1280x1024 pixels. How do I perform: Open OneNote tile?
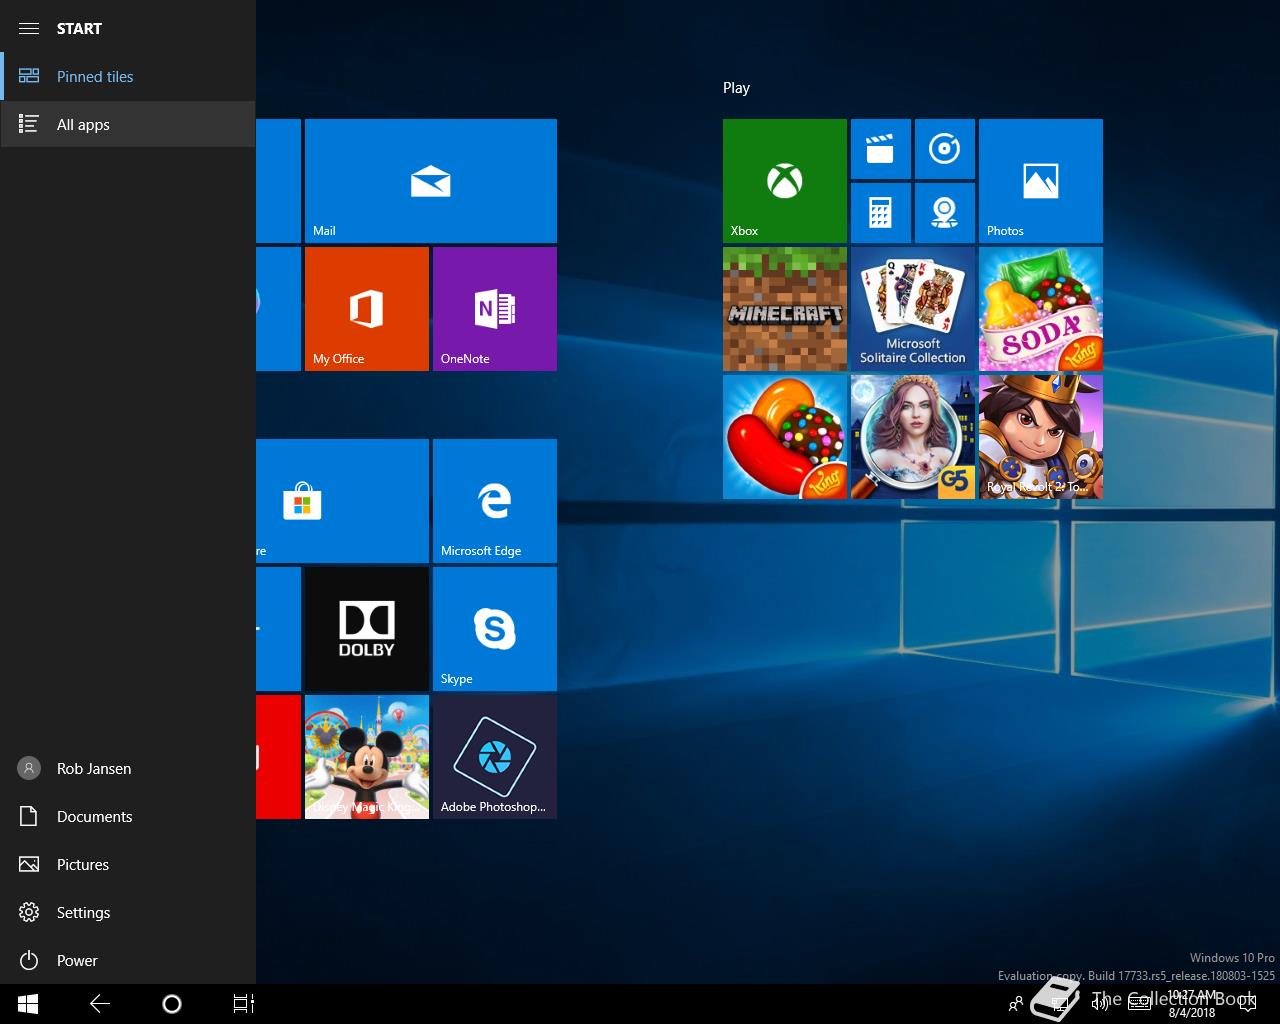pyautogui.click(x=495, y=309)
